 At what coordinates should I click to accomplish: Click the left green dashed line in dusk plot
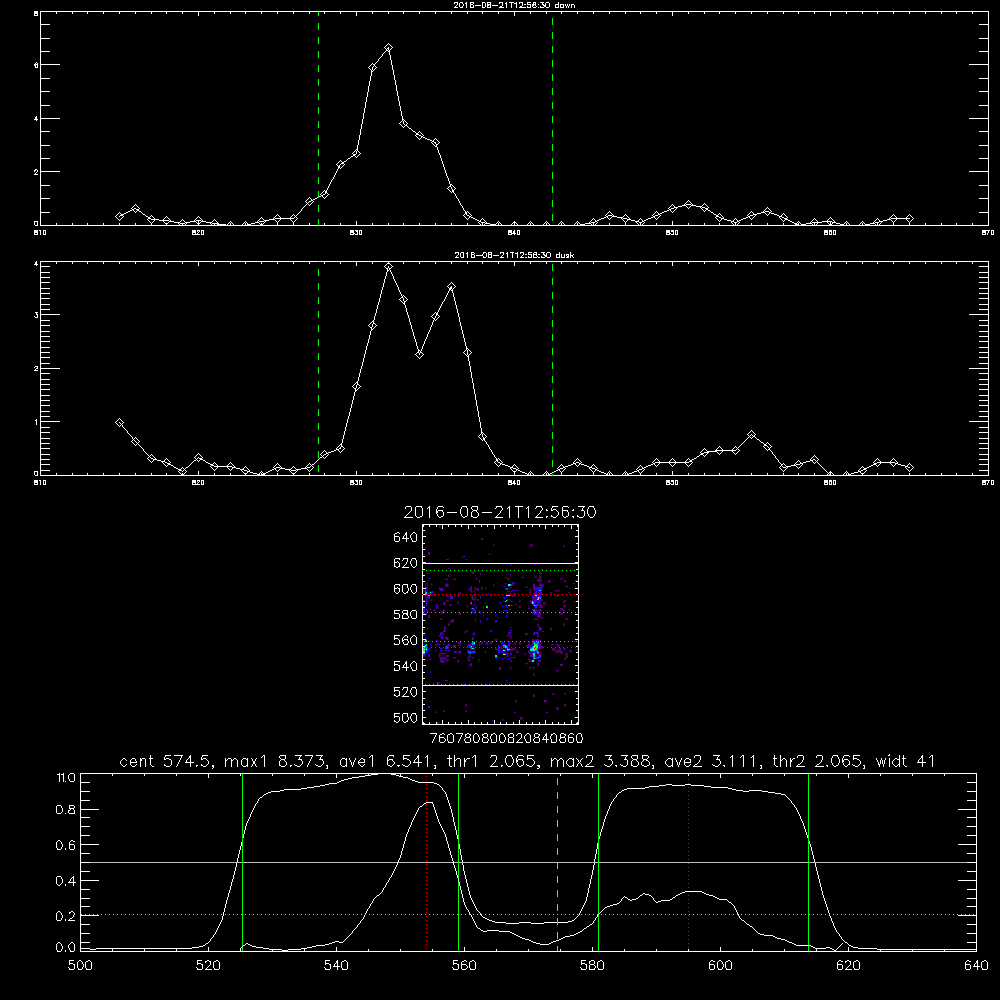[318, 369]
